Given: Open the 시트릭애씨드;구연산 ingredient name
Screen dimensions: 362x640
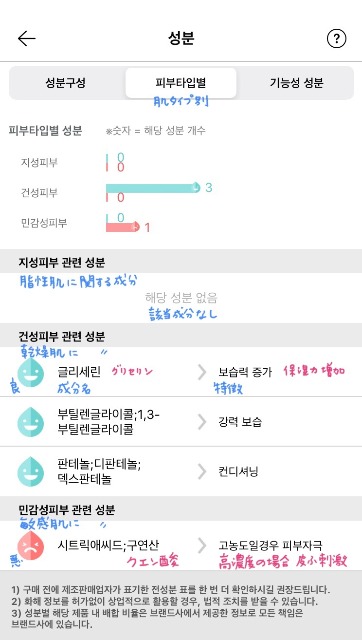Looking at the screenshot, I should pos(109,545).
